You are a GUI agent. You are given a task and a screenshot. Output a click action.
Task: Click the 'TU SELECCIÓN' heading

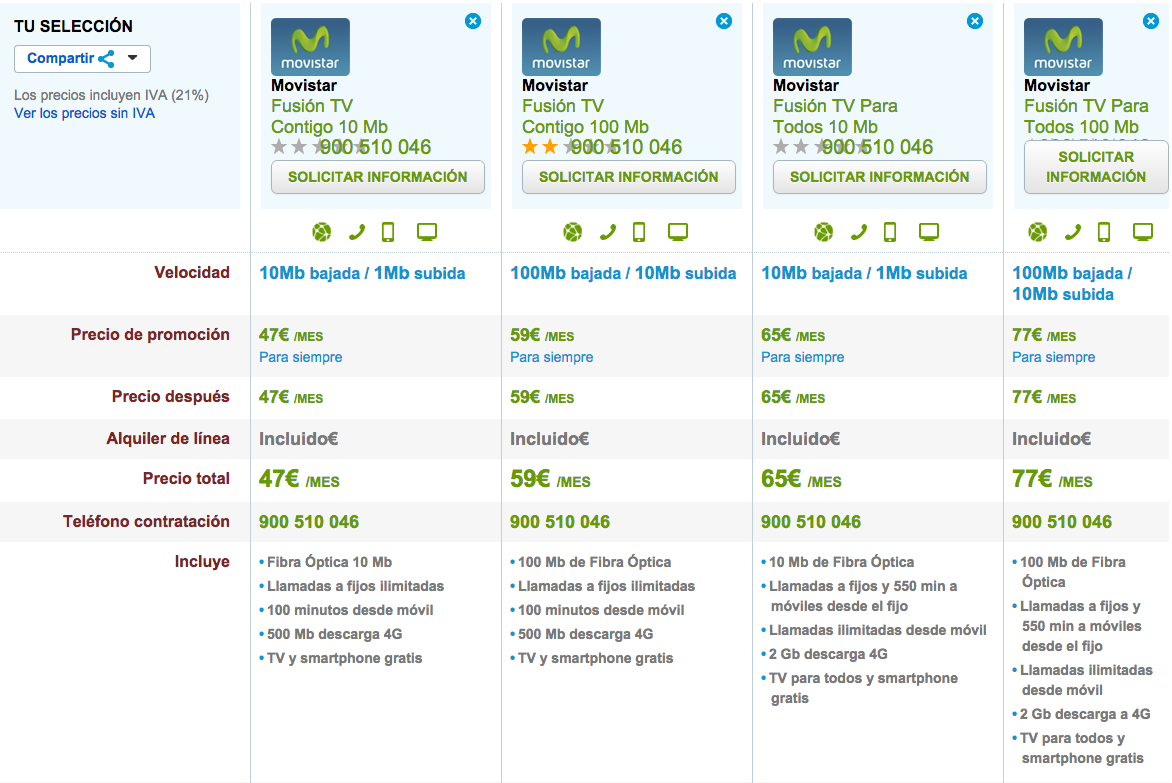pyautogui.click(x=73, y=26)
